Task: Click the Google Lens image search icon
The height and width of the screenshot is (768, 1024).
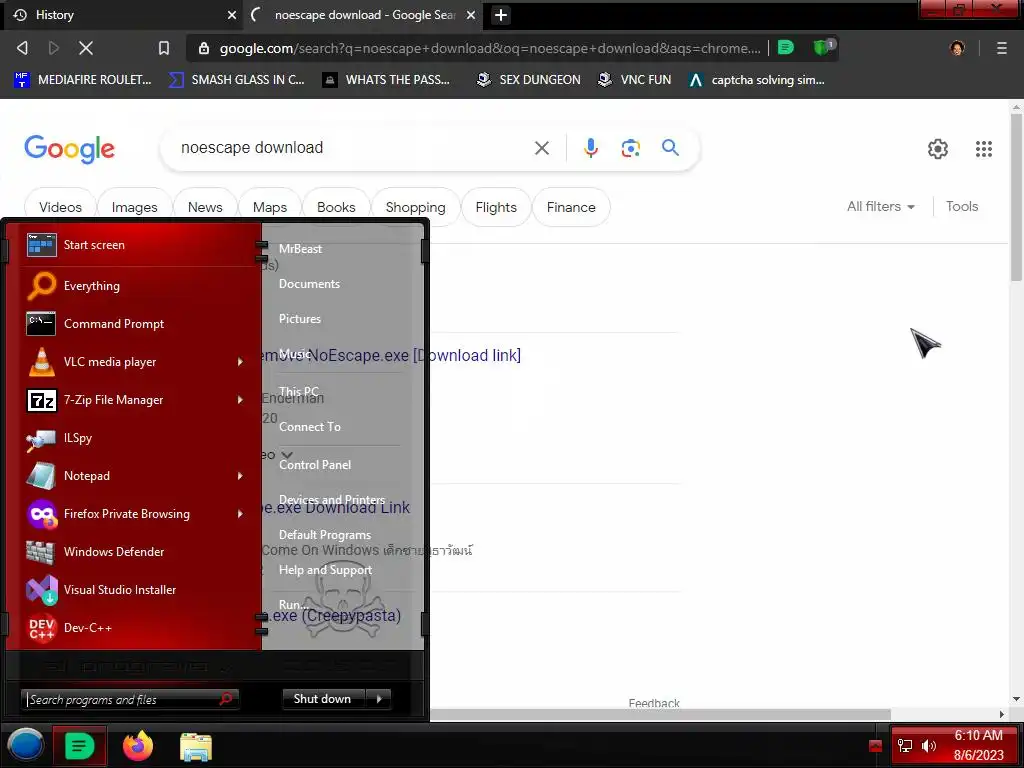Action: (630, 148)
